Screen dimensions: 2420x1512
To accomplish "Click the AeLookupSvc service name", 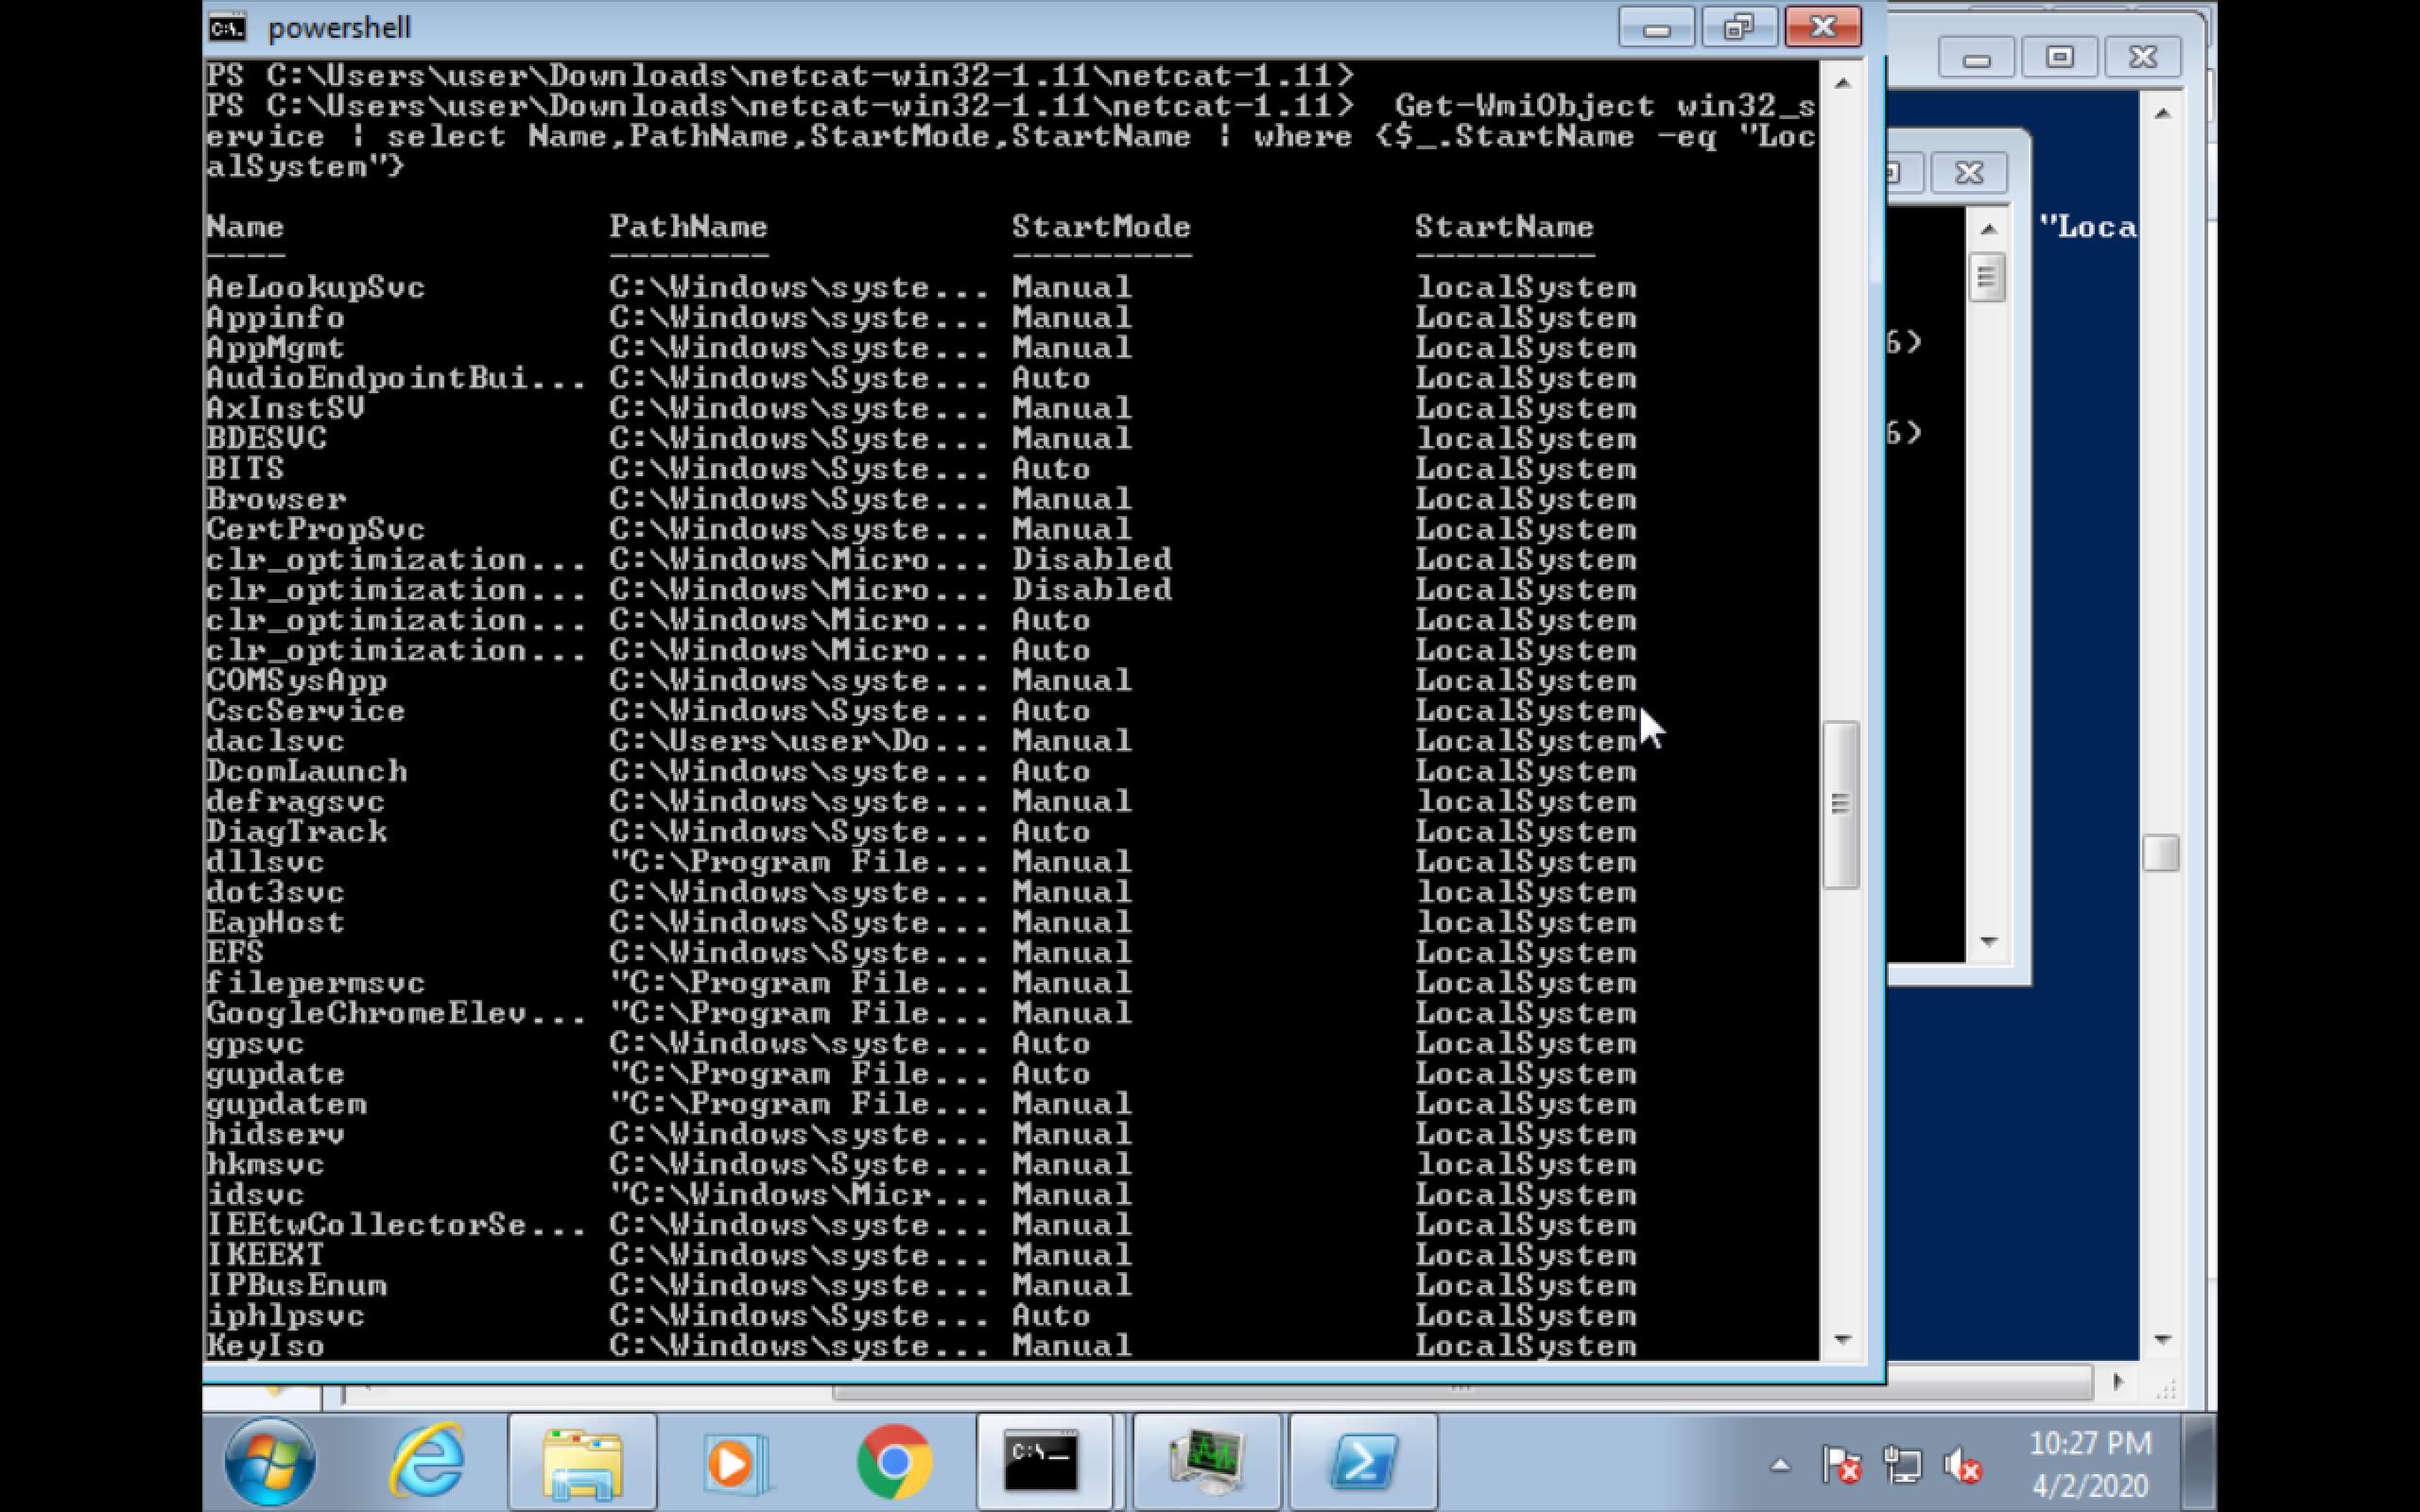I will click(x=315, y=288).
